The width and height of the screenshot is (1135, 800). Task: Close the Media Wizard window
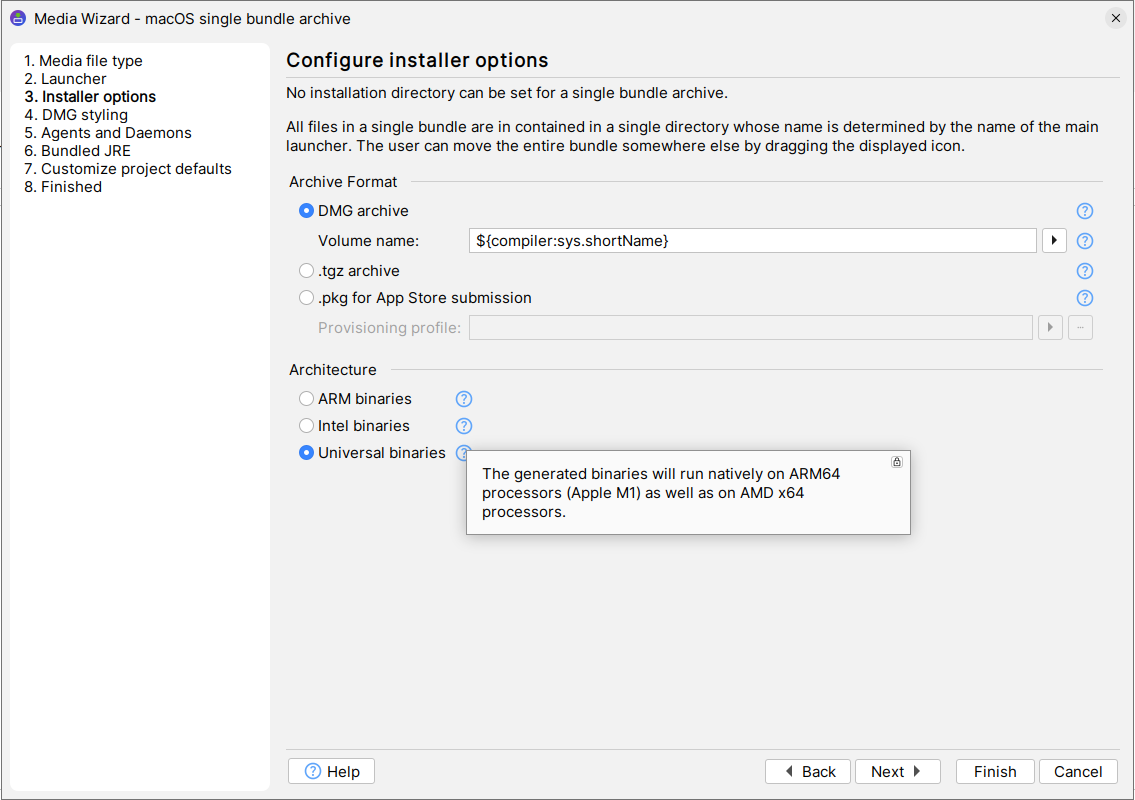click(1115, 18)
